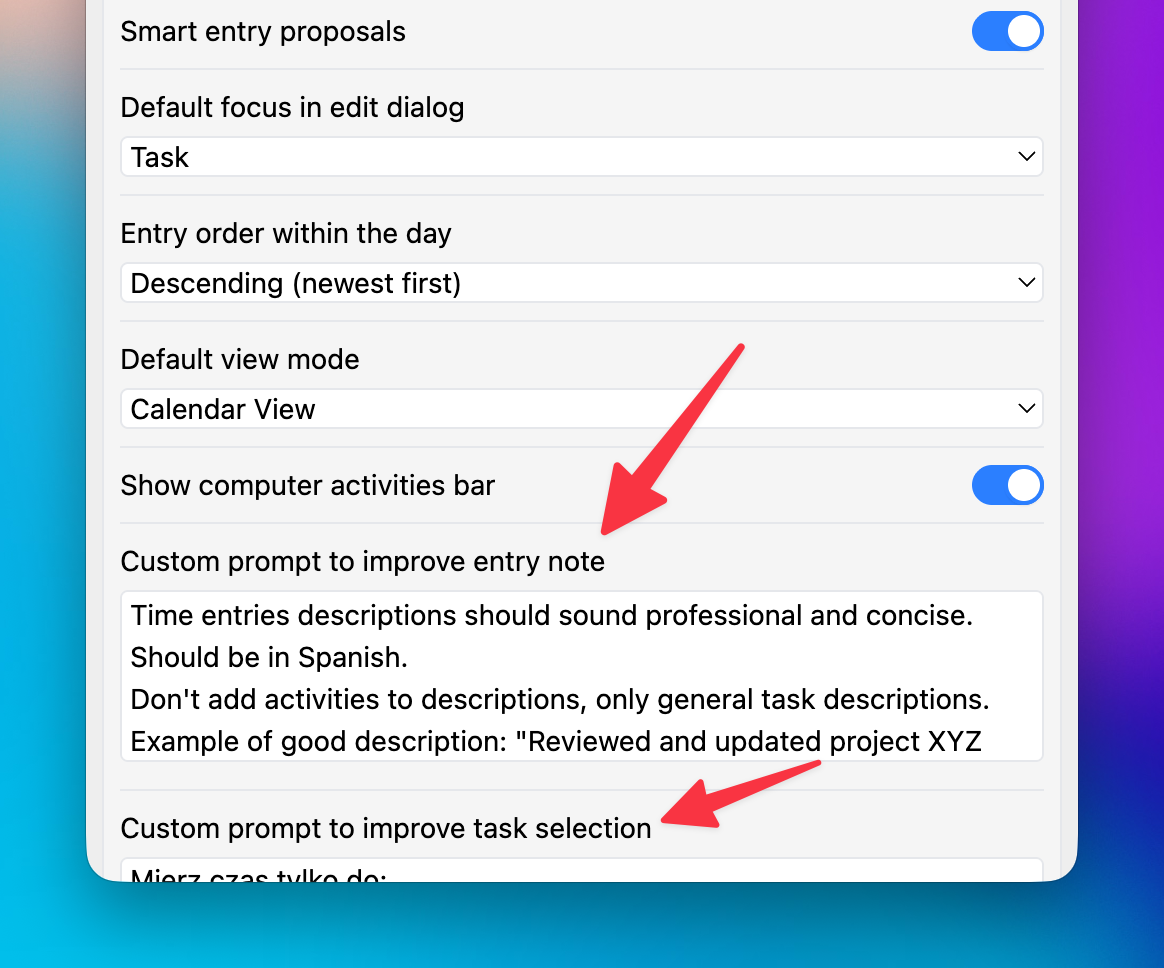The image size is (1164, 968).
Task: Click the "Custom prompt to improve entry note" heading
Action: [x=362, y=561]
